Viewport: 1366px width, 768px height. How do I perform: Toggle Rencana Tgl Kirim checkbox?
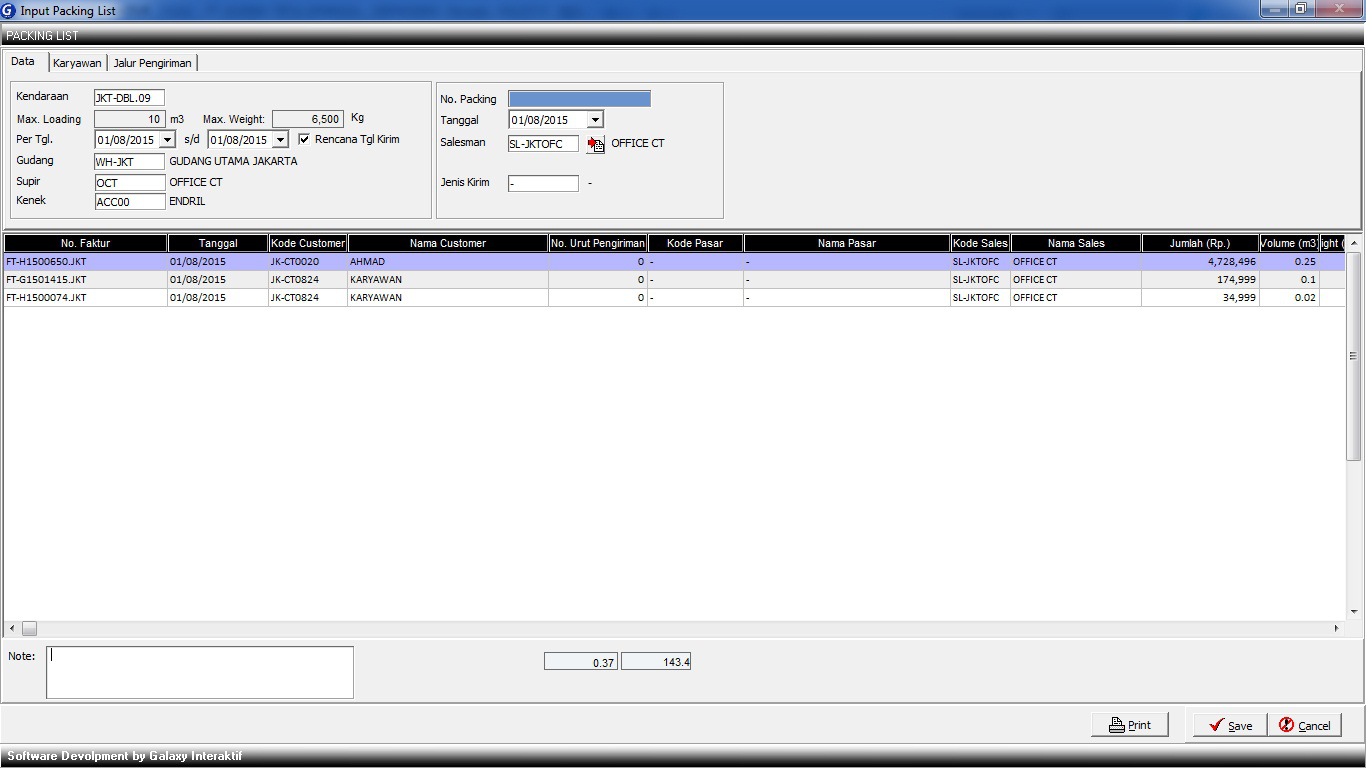coord(305,139)
